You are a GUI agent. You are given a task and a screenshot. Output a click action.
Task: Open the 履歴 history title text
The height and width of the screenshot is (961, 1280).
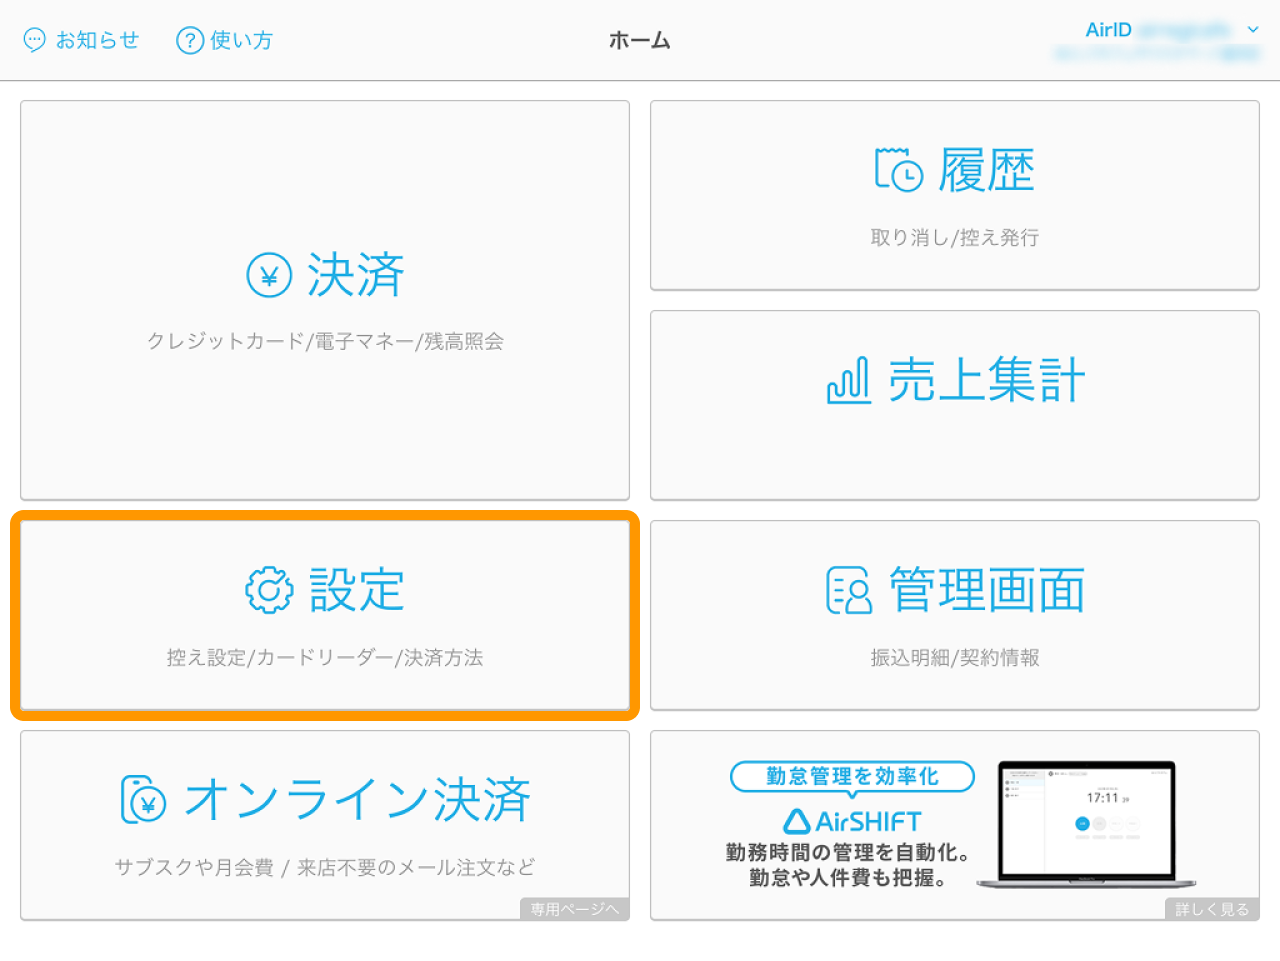click(986, 170)
